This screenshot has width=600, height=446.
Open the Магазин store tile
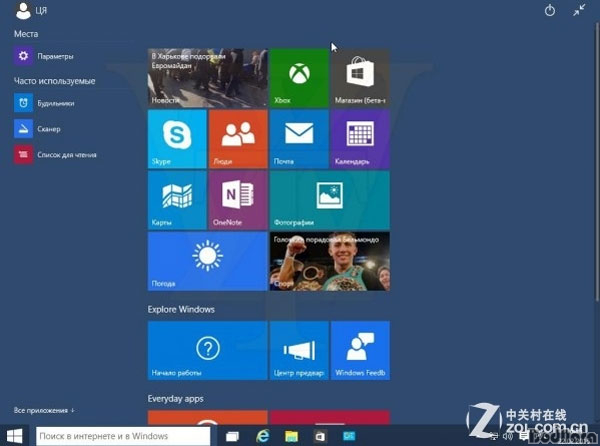[360, 78]
